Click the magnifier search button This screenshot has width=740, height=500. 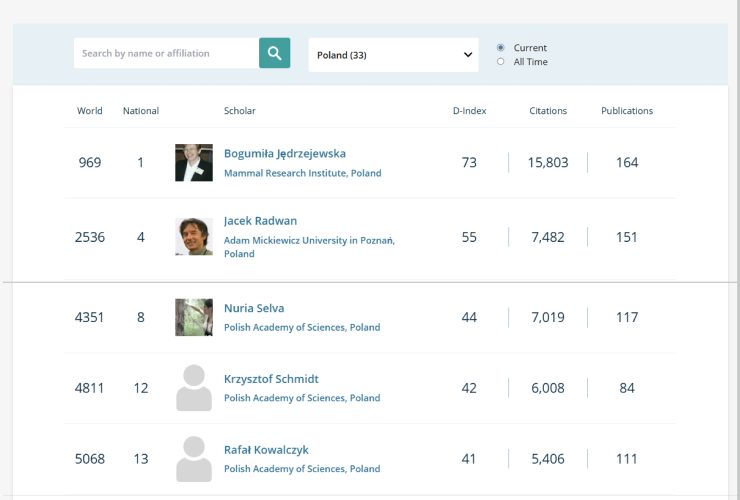coord(274,54)
